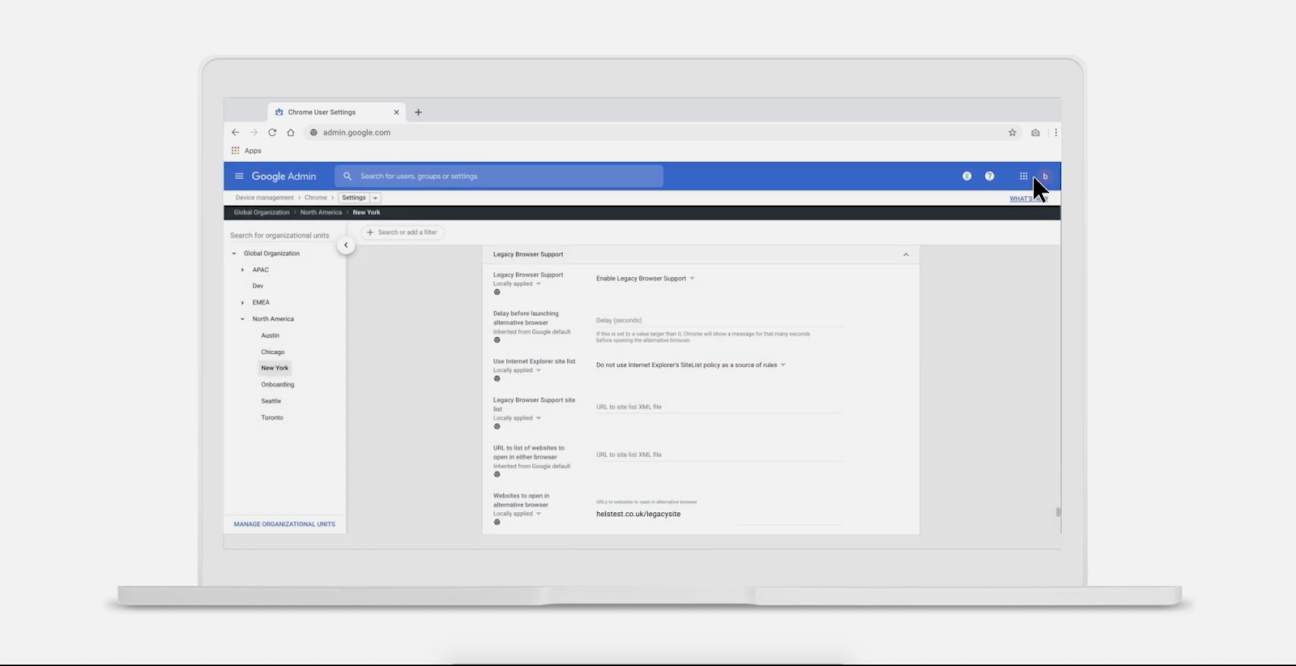
Task: Open the Google apps grid icon
Action: [1023, 176]
